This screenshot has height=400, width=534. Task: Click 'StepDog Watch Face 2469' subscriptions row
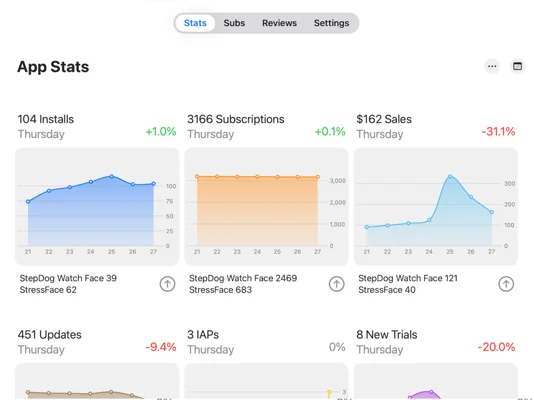[243, 278]
